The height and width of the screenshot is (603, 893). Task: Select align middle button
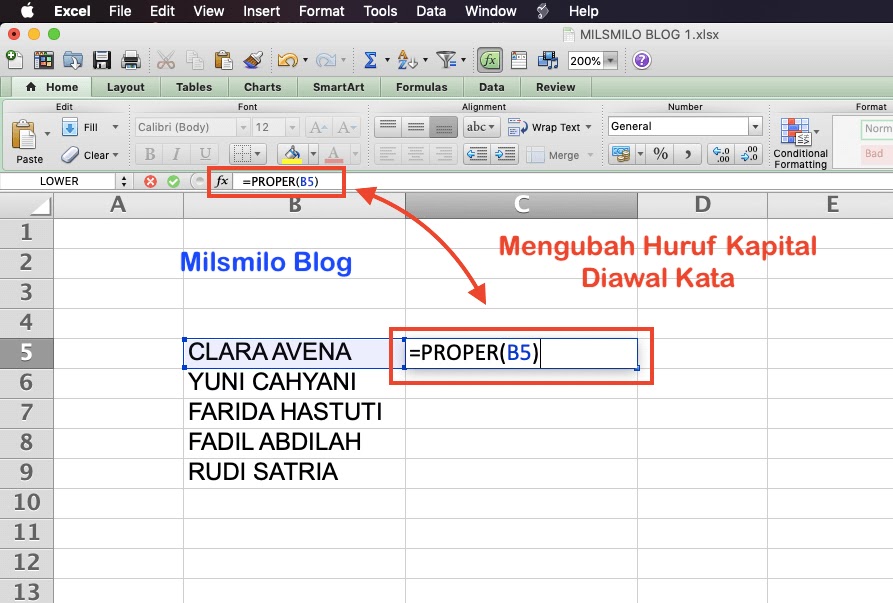pos(416,126)
